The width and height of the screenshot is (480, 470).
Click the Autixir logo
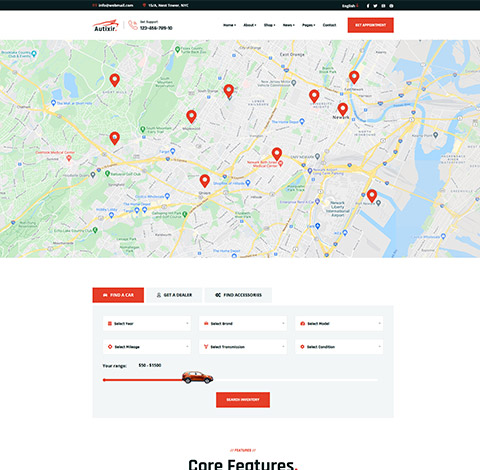(106, 25)
